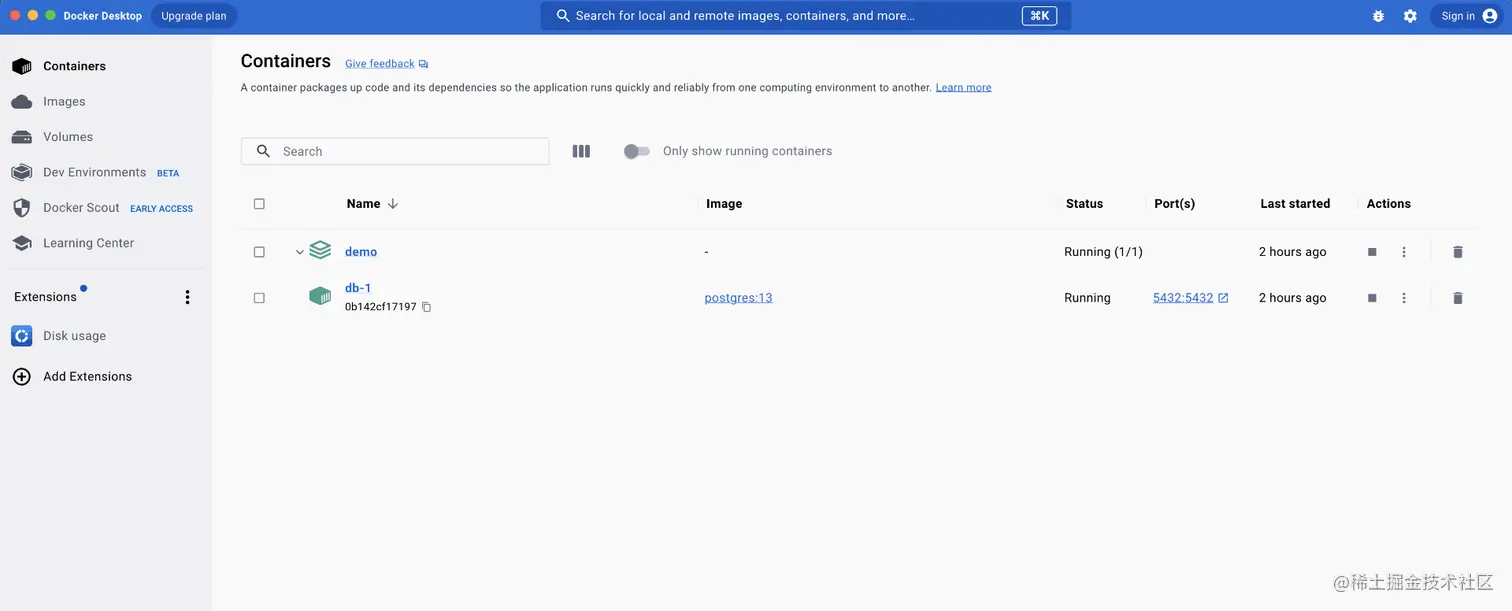Click the Image column header
Viewport: 1512px width, 611px height.
coord(724,204)
